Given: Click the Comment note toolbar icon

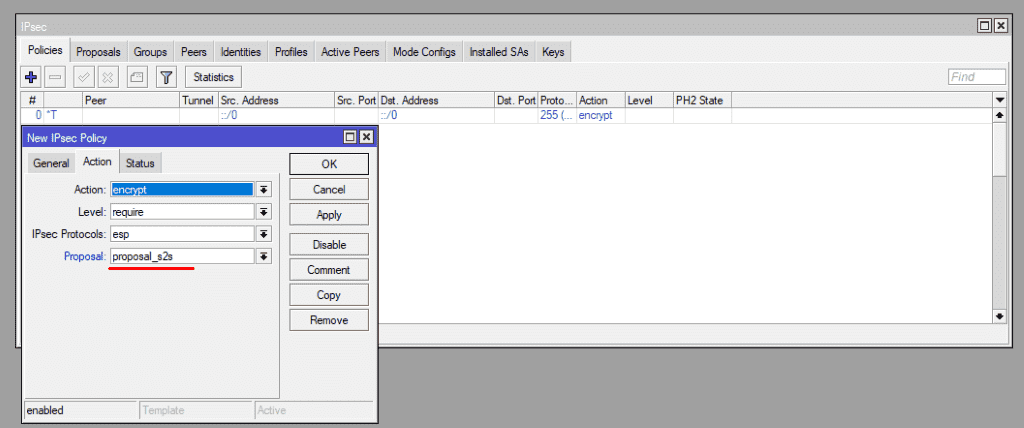Looking at the screenshot, I should click(138, 77).
